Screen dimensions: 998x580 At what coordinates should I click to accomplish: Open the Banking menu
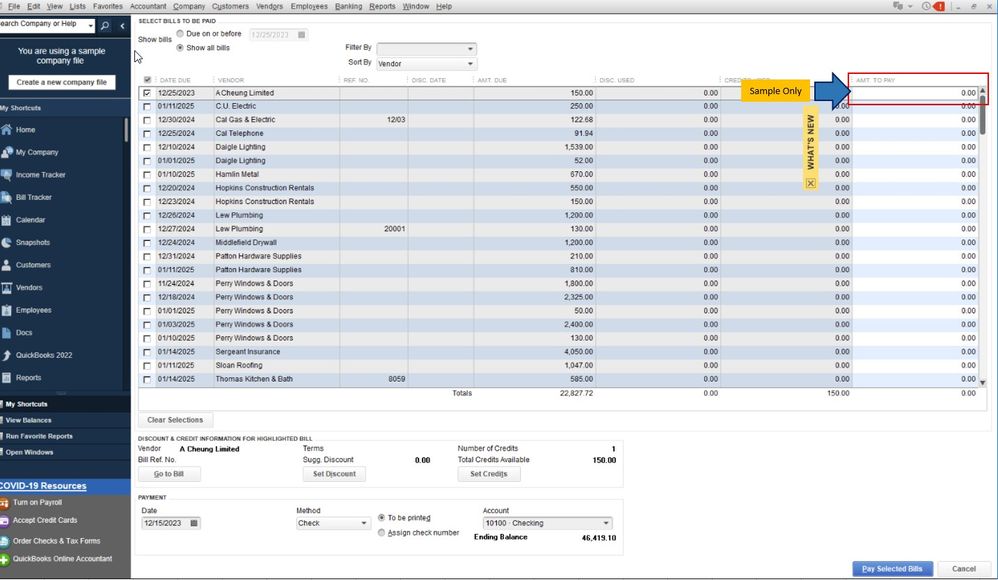(x=348, y=6)
